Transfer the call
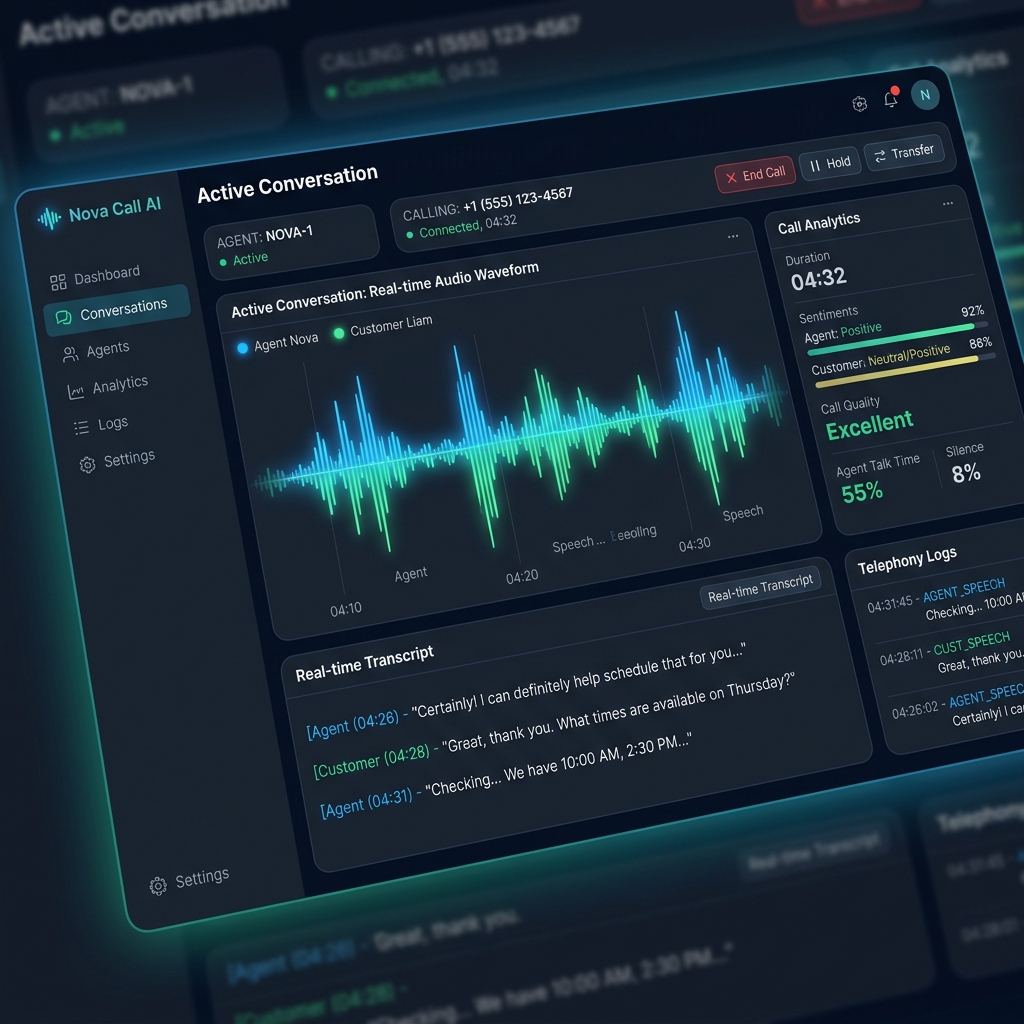 pyautogui.click(x=904, y=153)
